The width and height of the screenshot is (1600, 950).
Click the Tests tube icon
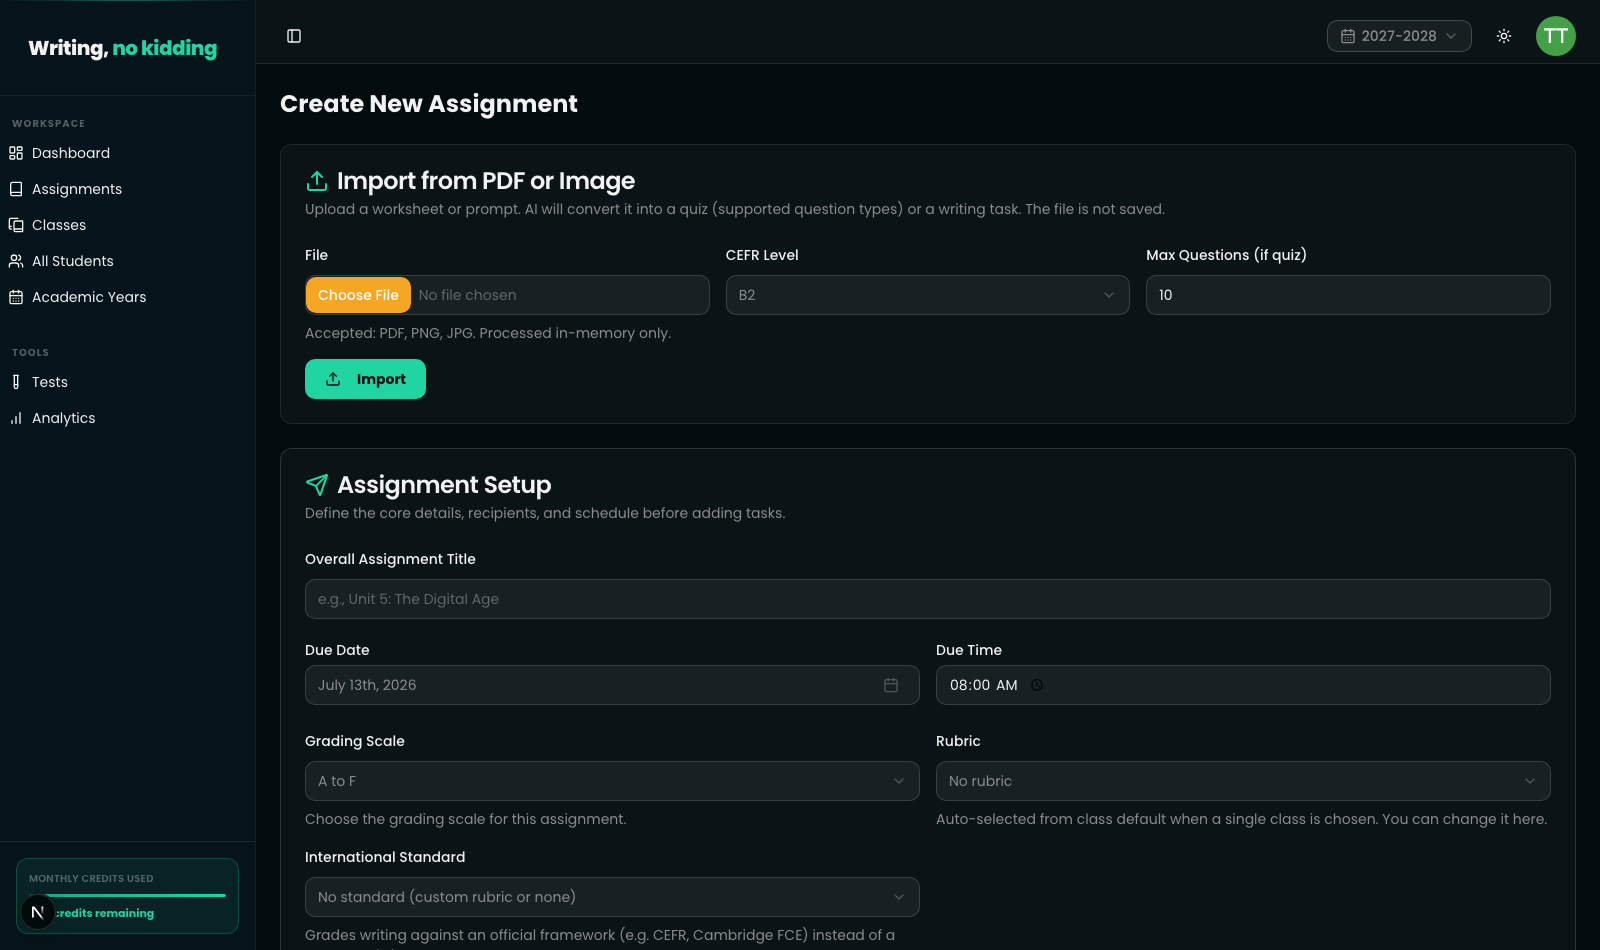point(16,382)
